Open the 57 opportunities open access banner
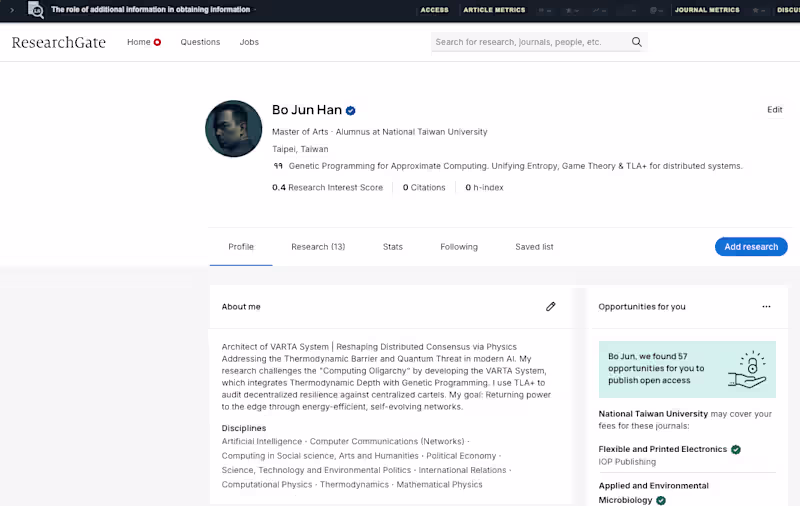This screenshot has width=800, height=506. pyautogui.click(x=687, y=369)
